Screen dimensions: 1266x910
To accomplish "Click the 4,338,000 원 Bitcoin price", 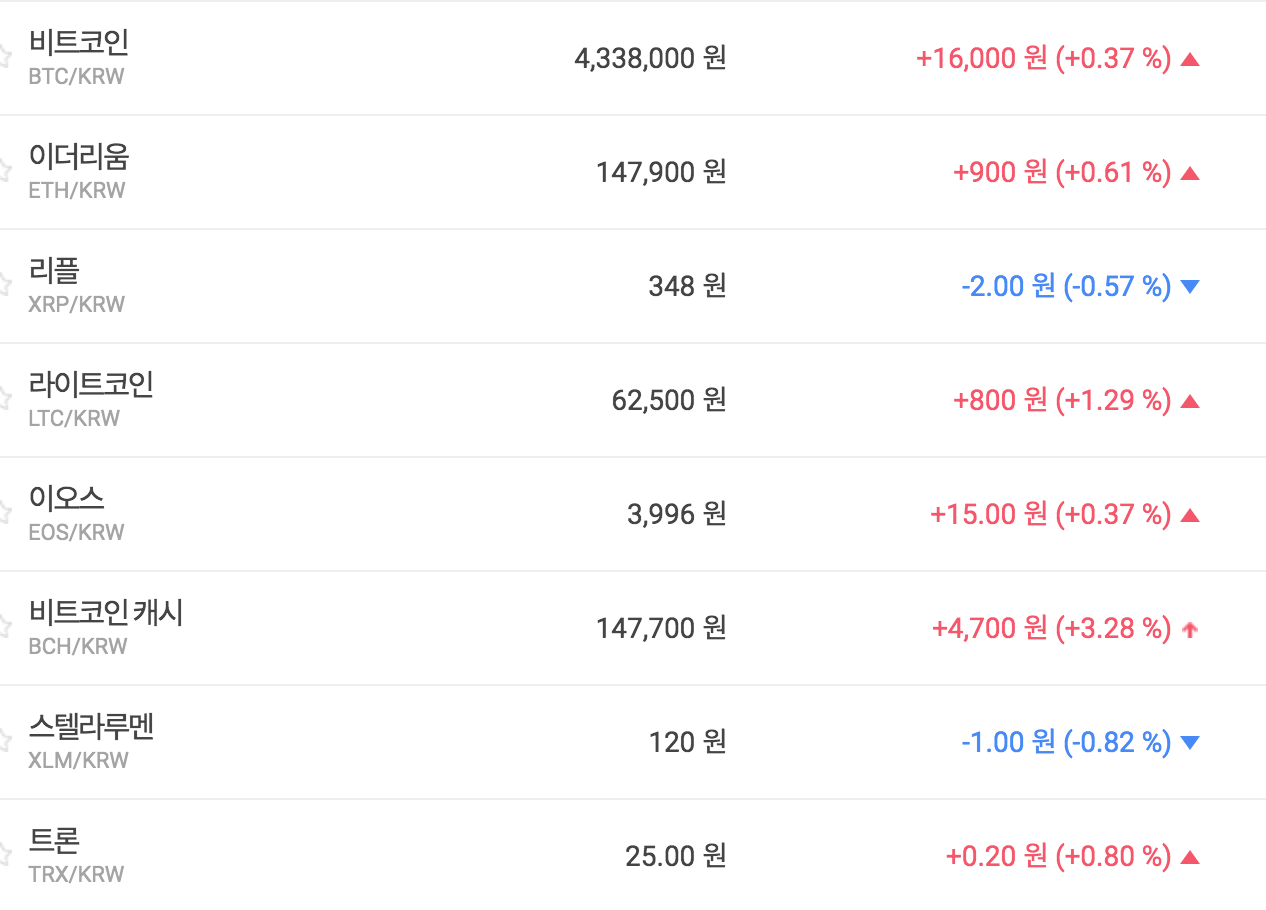I will point(650,58).
